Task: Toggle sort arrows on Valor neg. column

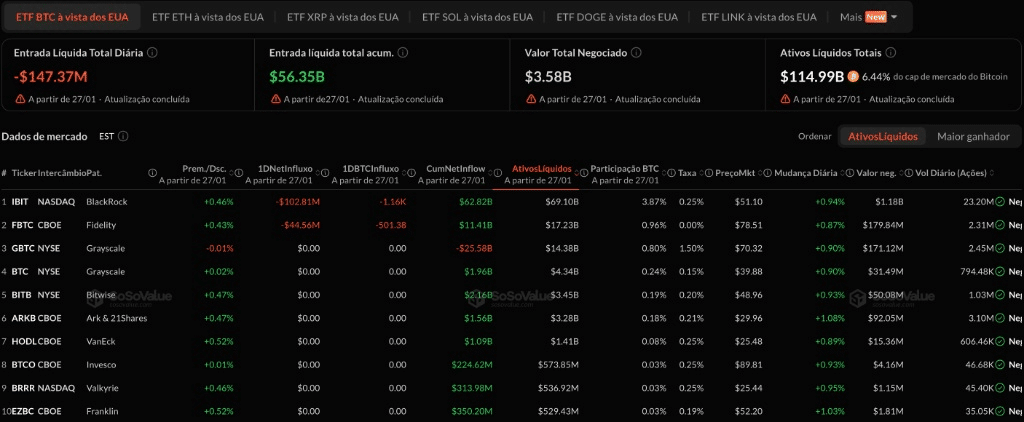Action: (x=899, y=173)
